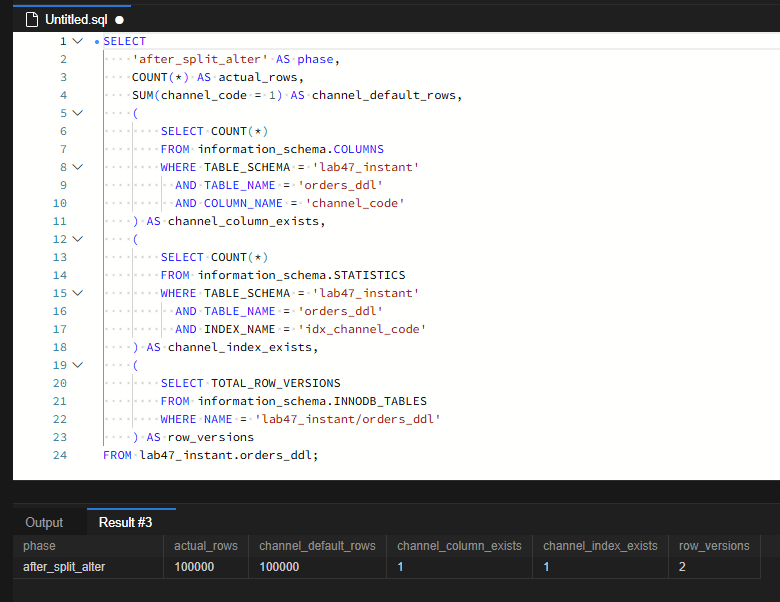Click line number 2 in the gutter
Image resolution: width=780 pixels, height=602 pixels.
(63, 59)
